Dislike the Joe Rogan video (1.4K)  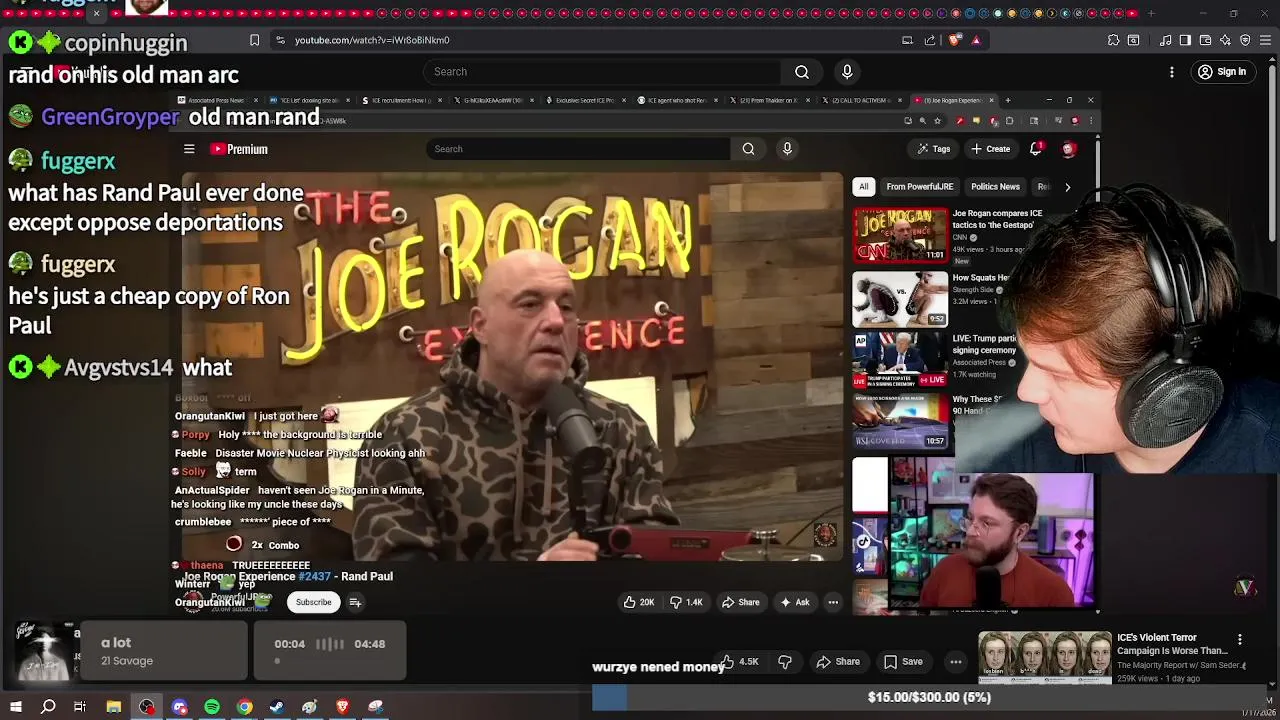coord(686,602)
